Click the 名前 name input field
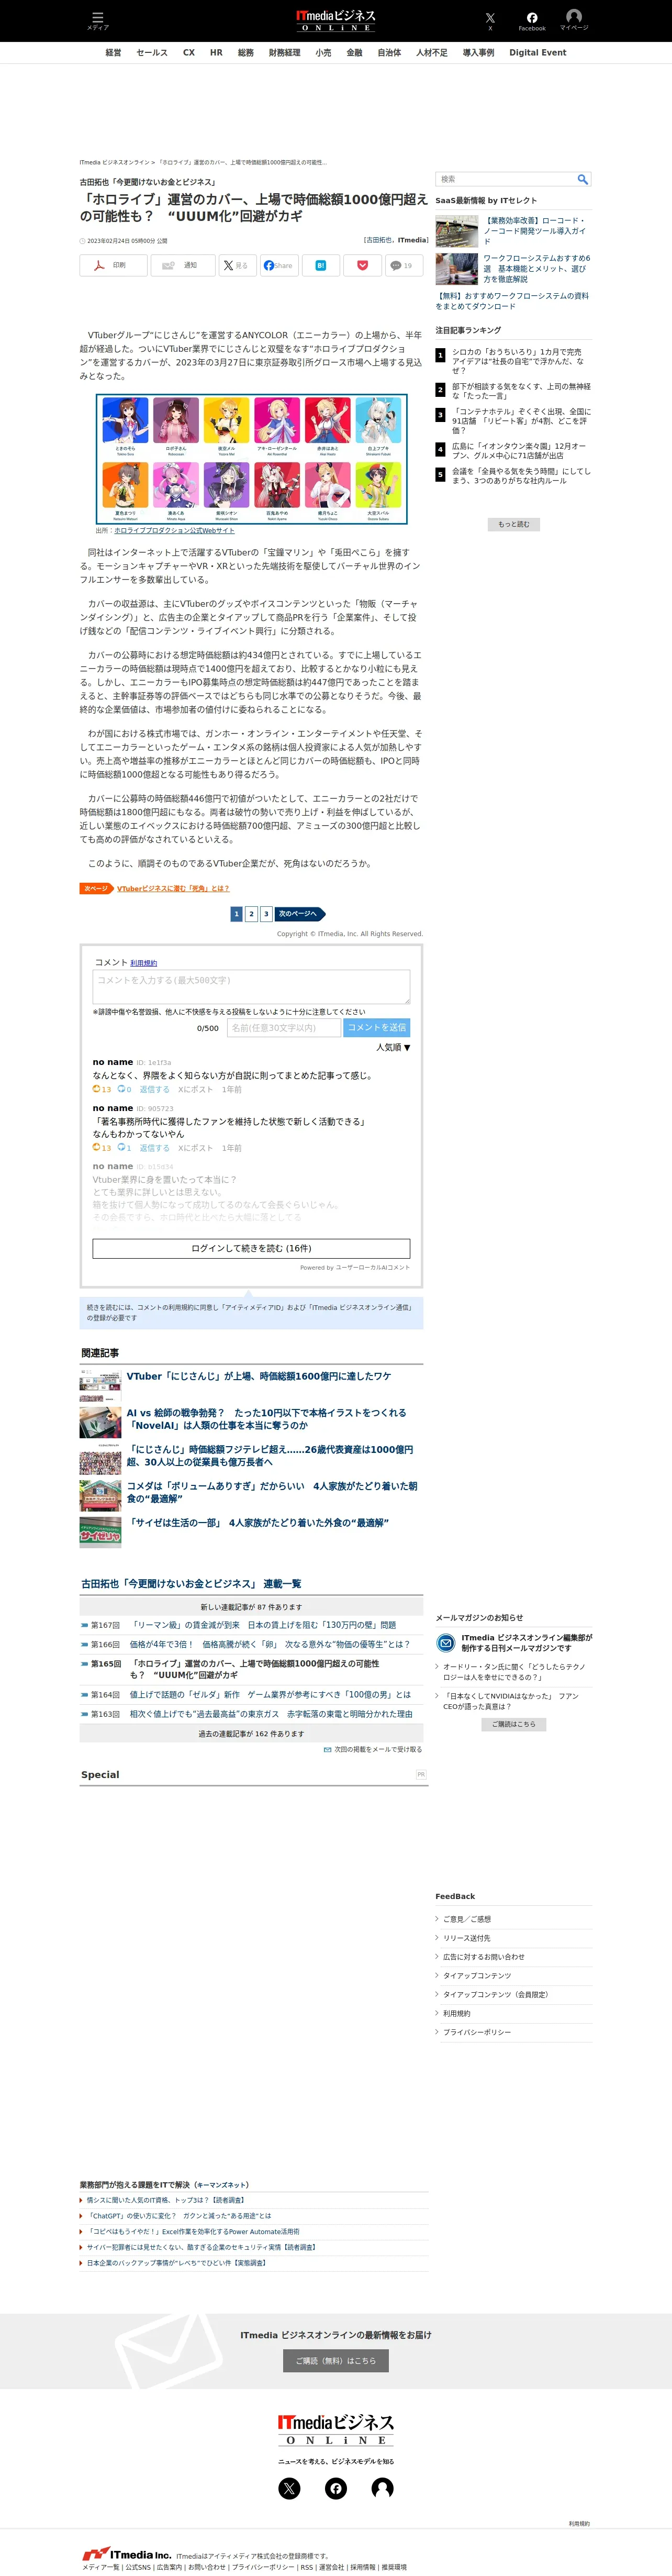 pos(283,1027)
